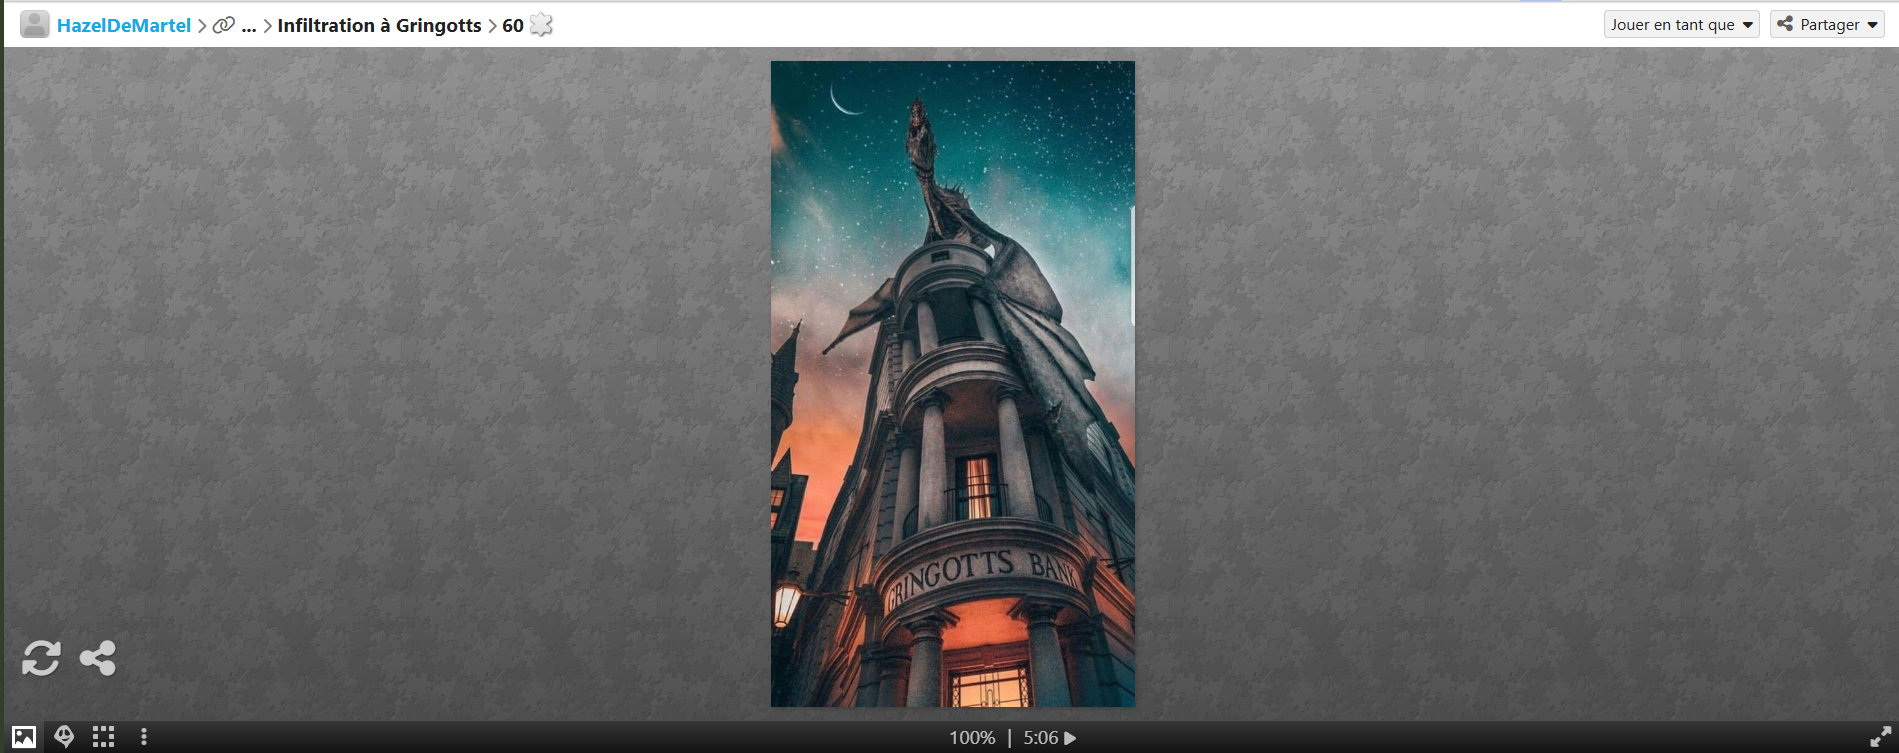Viewport: 1899px width, 753px height.
Task: Click the chain link icon in breadcrumb
Action: [224, 26]
